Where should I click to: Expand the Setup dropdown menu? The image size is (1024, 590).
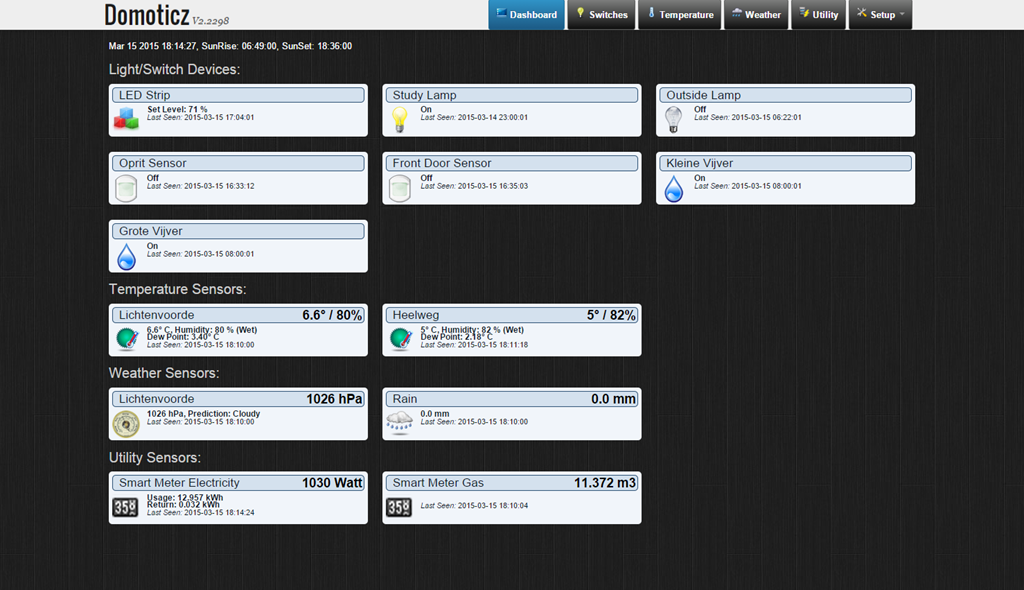[880, 14]
